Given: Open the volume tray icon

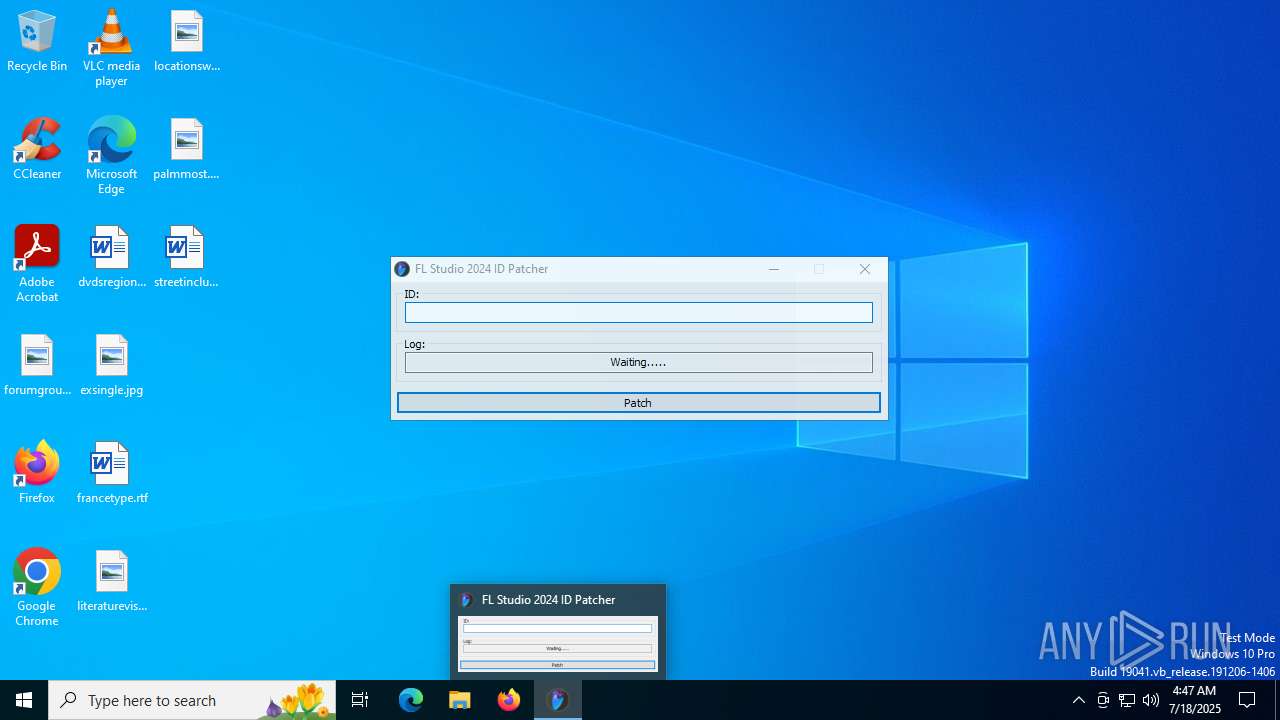Looking at the screenshot, I should point(1151,700).
